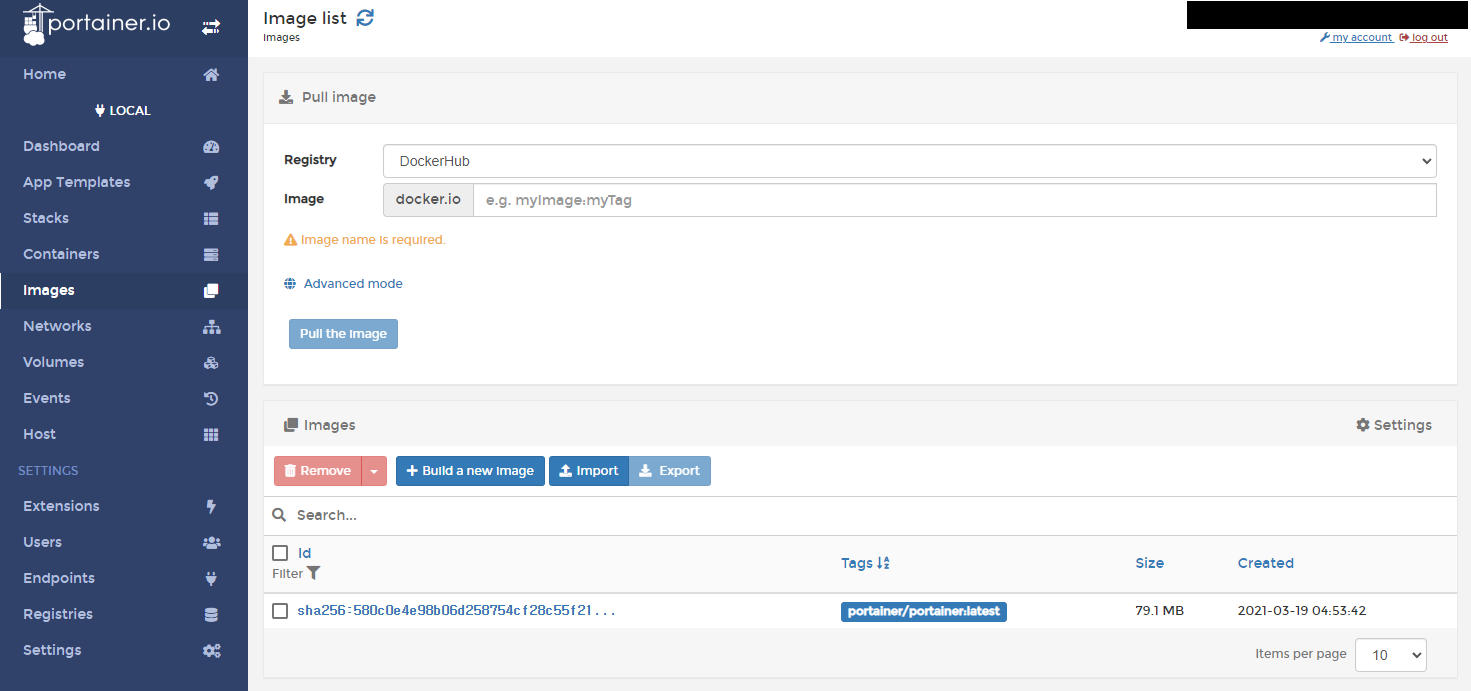Click the wrench icon by my account
Screen dimensions: 1471x691
tap(1325, 37)
